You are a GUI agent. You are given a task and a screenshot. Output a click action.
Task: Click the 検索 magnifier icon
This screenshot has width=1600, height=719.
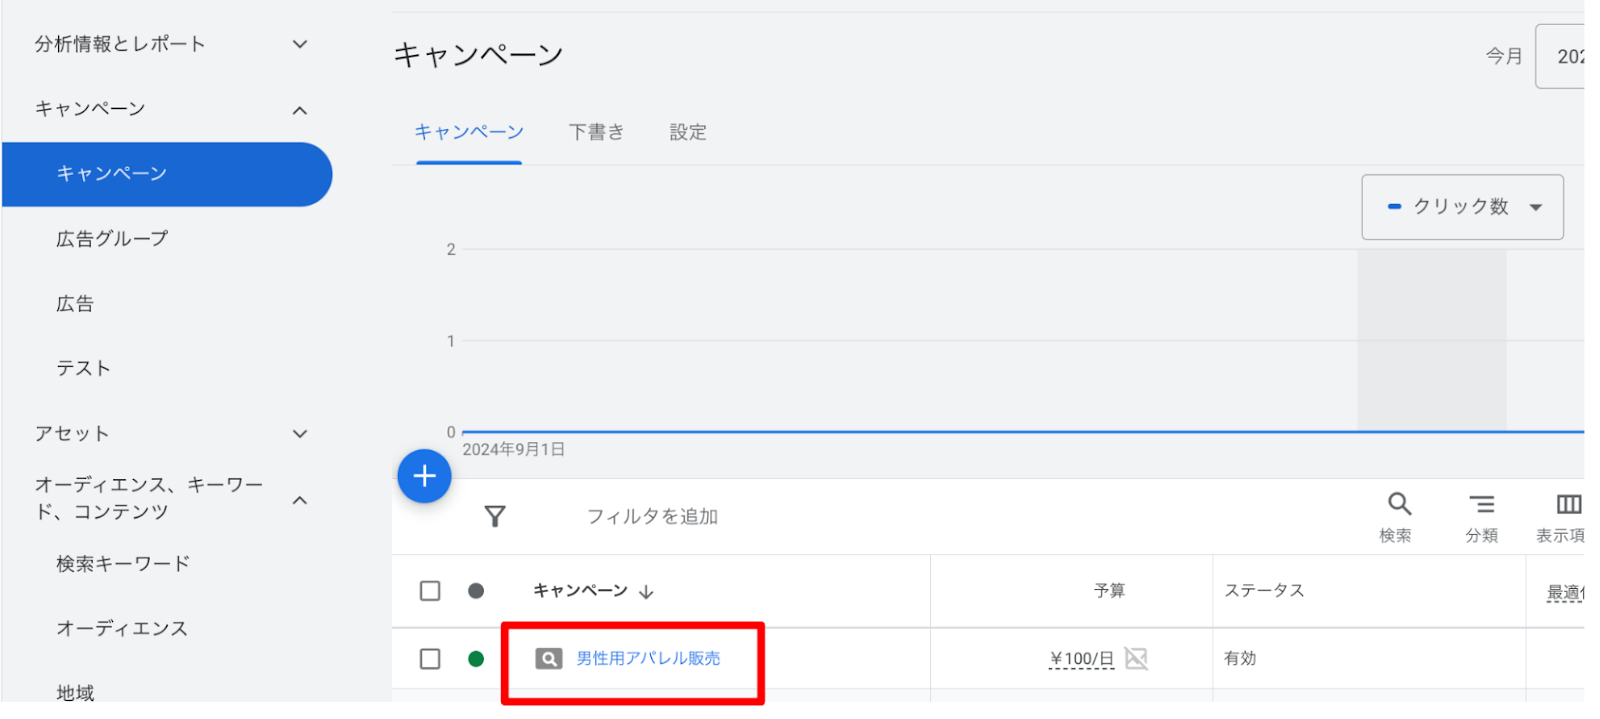1399,504
